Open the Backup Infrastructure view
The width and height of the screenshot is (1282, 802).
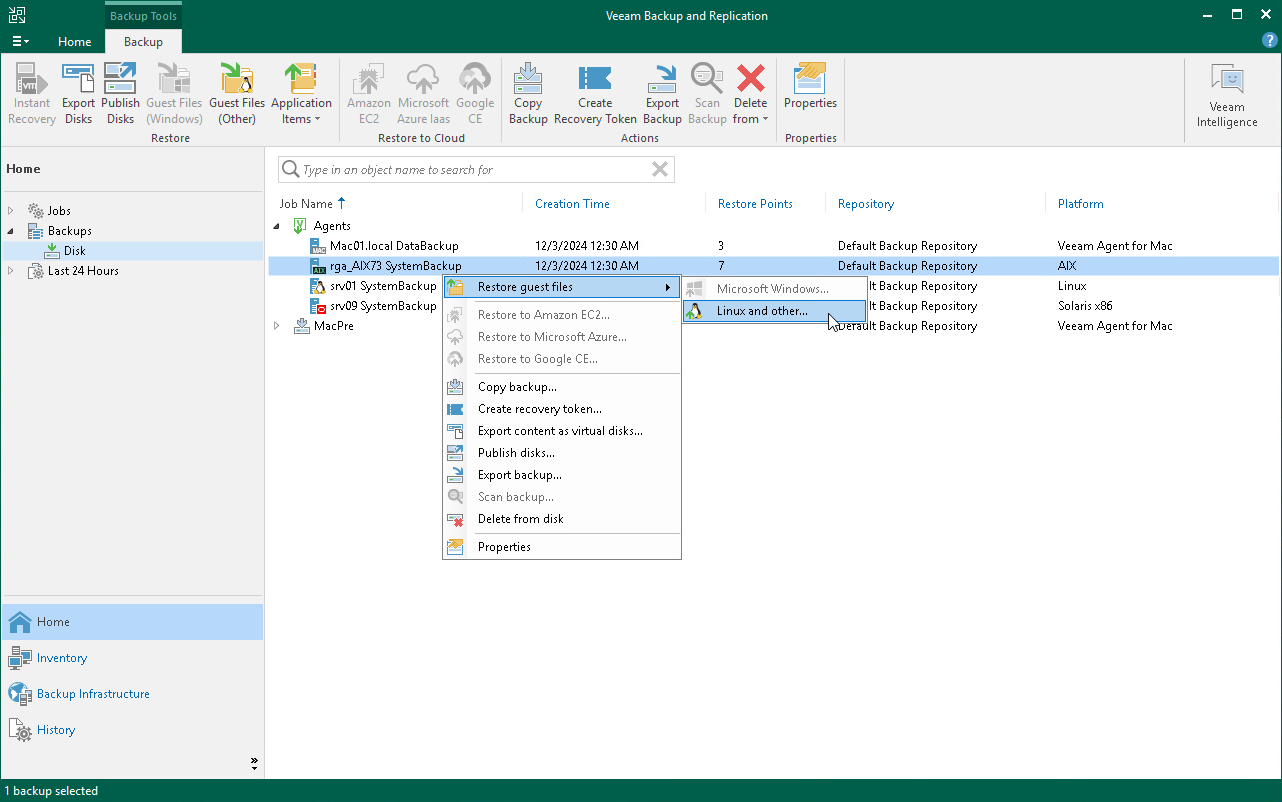click(132, 694)
